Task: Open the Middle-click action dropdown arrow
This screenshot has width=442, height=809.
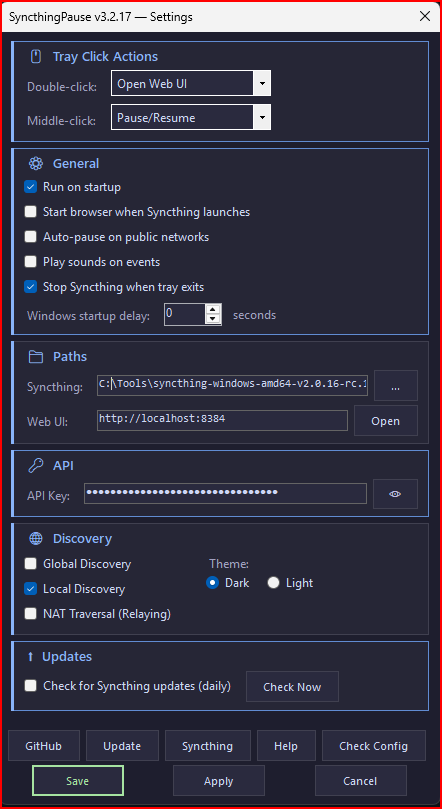Action: 262,118
